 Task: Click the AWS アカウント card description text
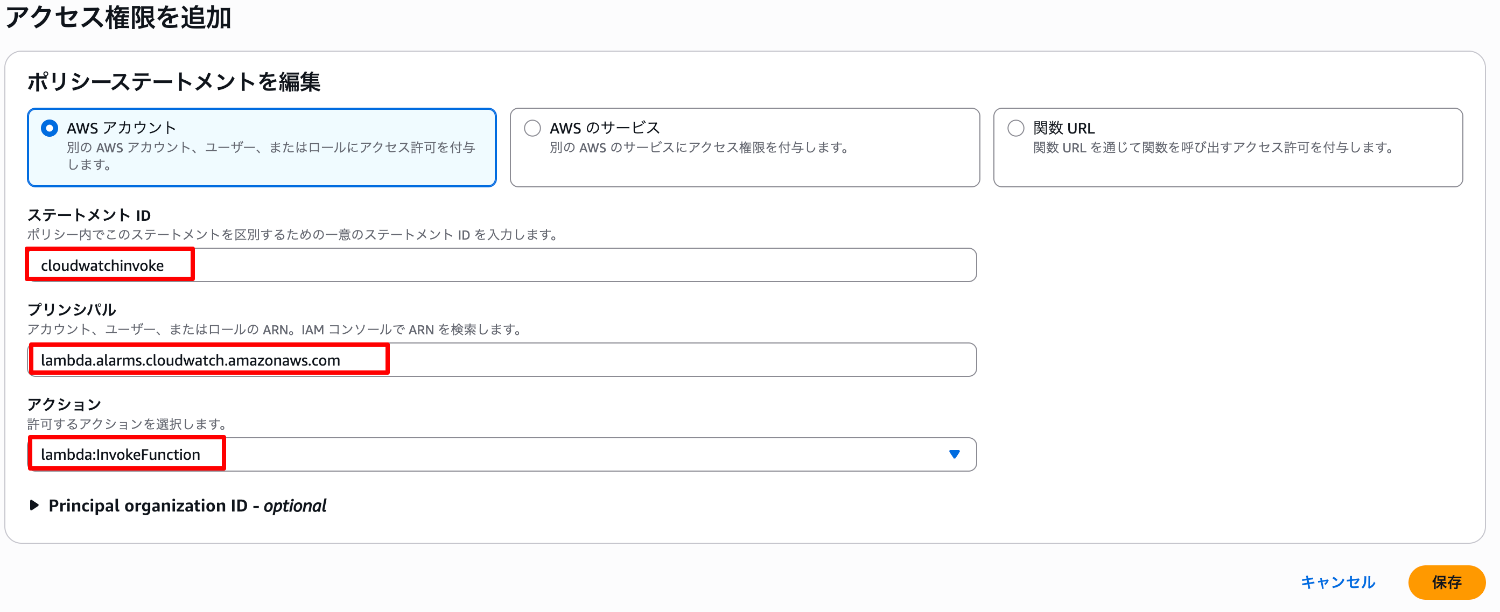270,155
